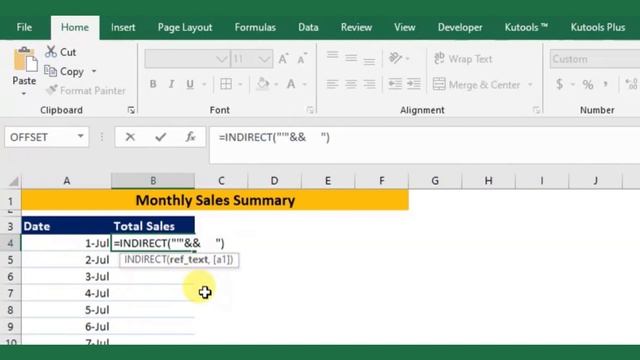
Task: Activate the Format Painter brush
Action: click(x=51, y=90)
